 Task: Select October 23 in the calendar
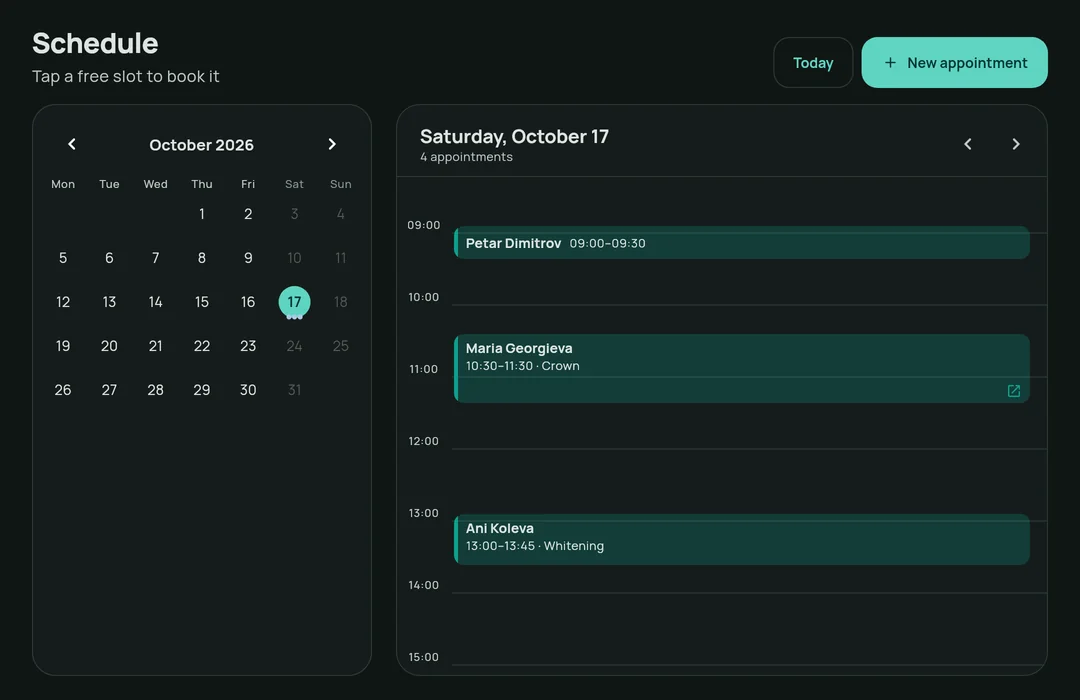248,346
